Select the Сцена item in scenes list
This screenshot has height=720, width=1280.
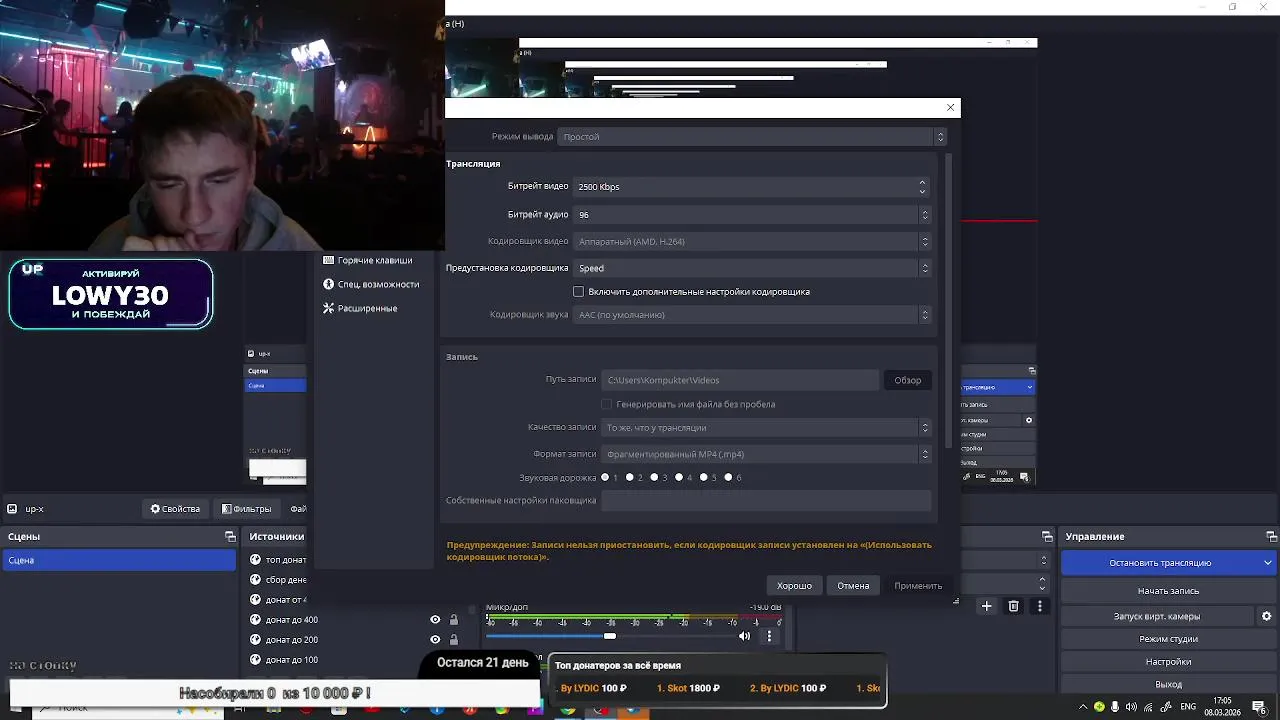pos(118,560)
